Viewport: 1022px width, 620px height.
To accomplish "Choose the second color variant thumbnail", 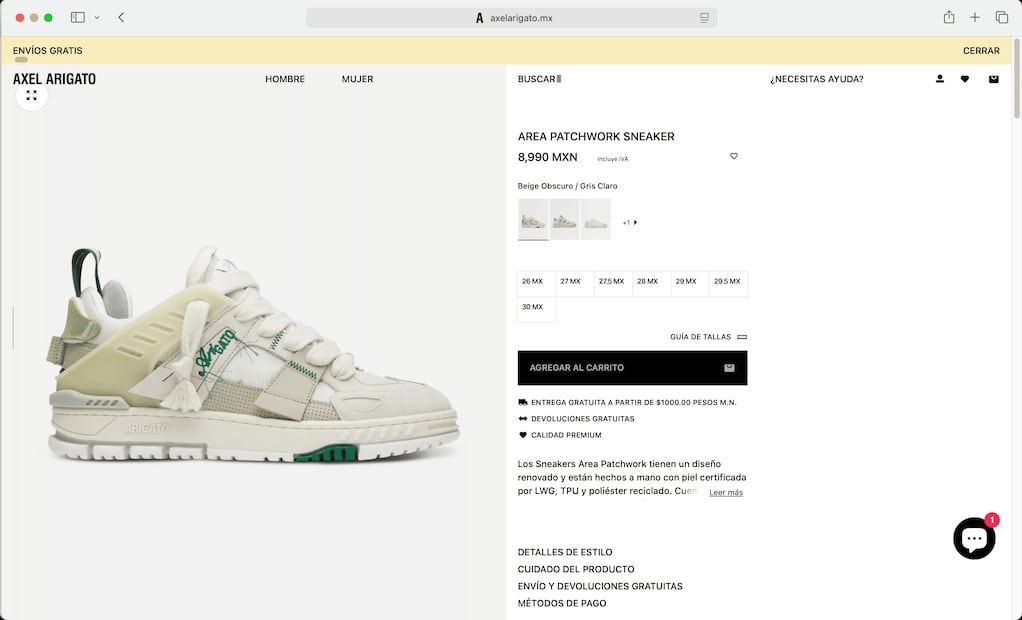I will click(x=564, y=220).
